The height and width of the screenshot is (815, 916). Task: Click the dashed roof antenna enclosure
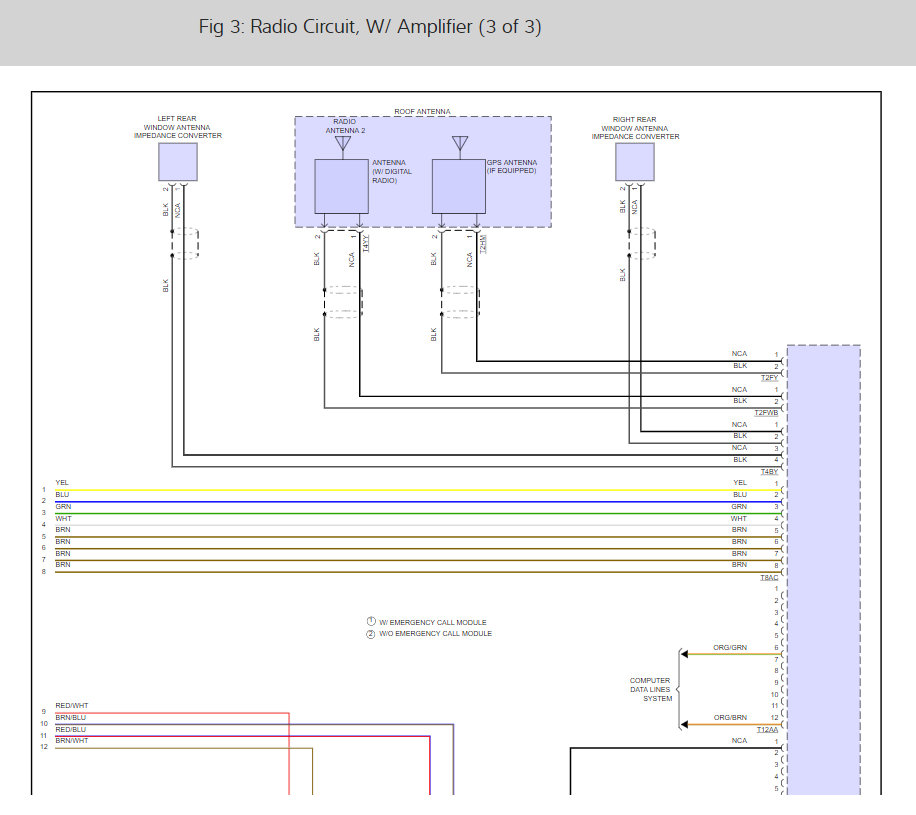point(424,172)
